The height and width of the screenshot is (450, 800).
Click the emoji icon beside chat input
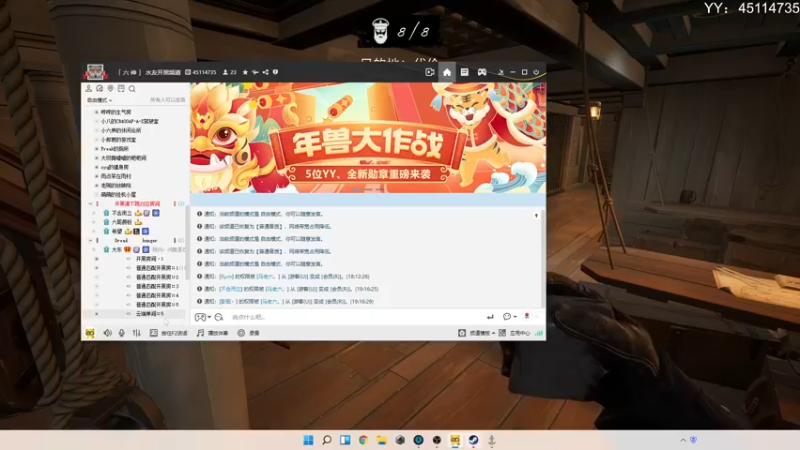[x=219, y=317]
